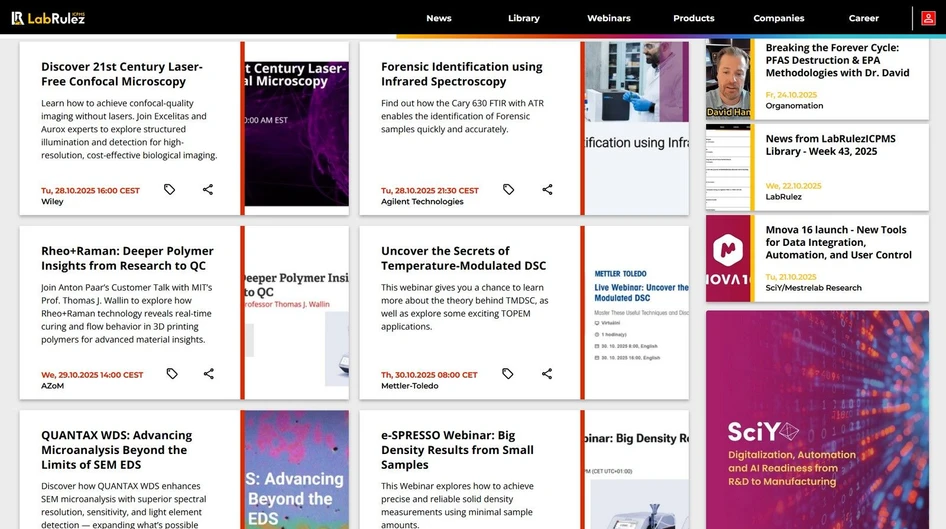Image resolution: width=946 pixels, height=529 pixels.
Task: Click tag icon on Laser-Free Confocal Microscopy card
Action: [x=170, y=189]
